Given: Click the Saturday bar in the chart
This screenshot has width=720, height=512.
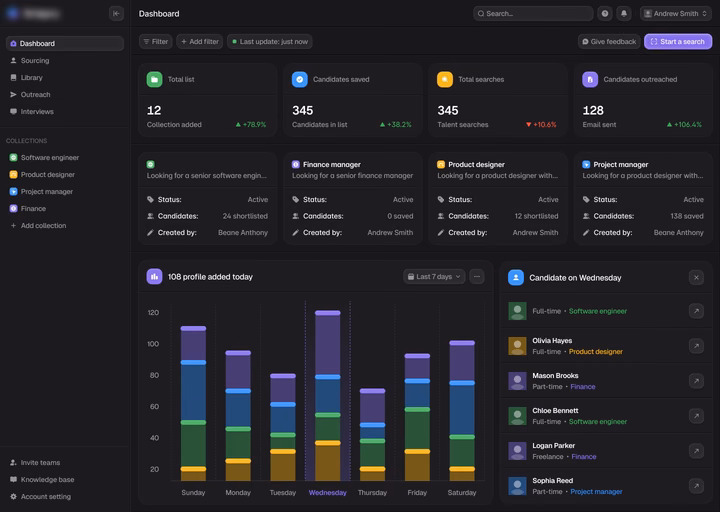Looking at the screenshot, I should [462, 411].
